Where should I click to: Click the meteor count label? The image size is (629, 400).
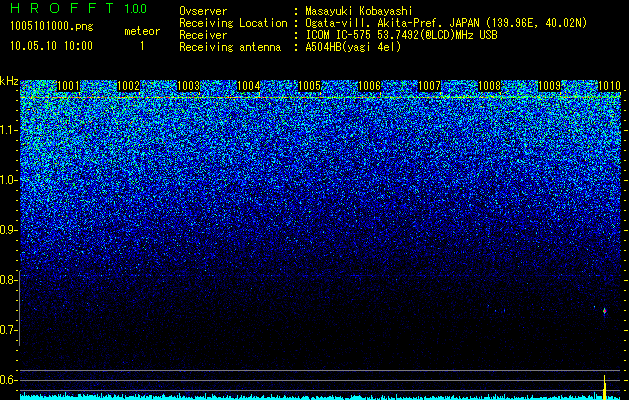point(142,31)
